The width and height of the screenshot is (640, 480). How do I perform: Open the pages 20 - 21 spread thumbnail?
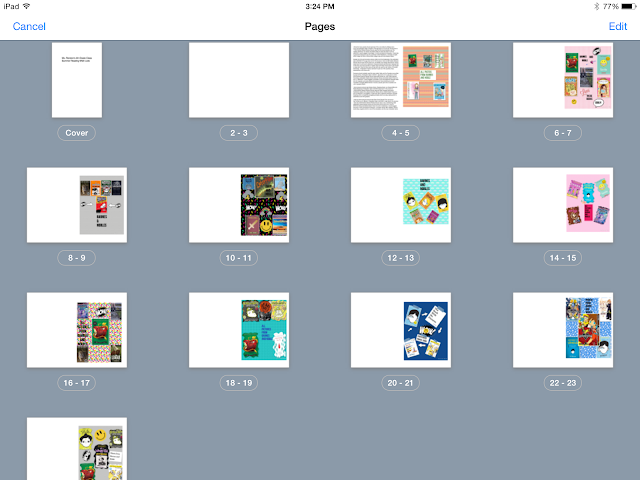[x=401, y=330]
